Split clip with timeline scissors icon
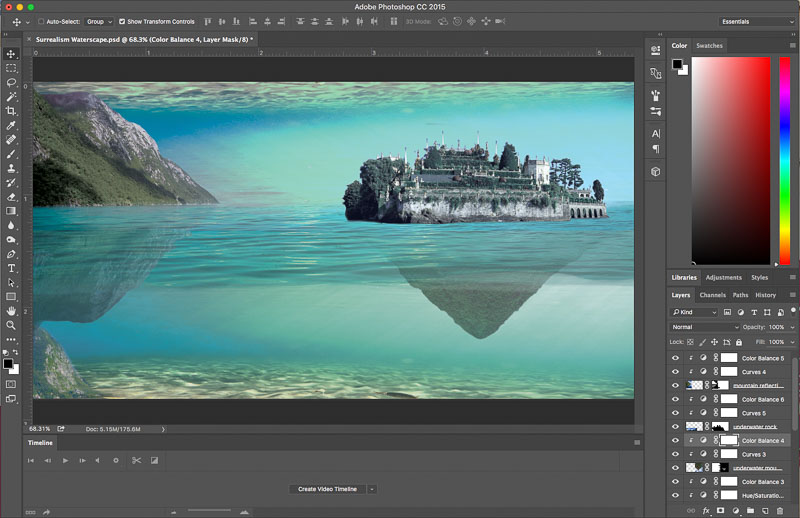This screenshot has height=518, width=800. [136, 460]
